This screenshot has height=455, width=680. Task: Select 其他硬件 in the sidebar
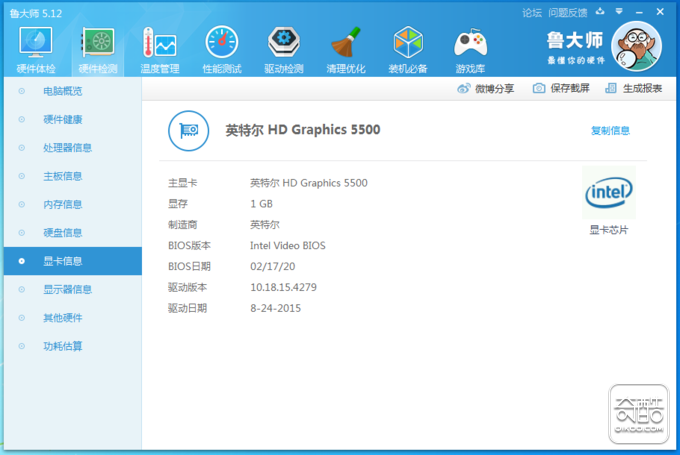pyautogui.click(x=73, y=318)
